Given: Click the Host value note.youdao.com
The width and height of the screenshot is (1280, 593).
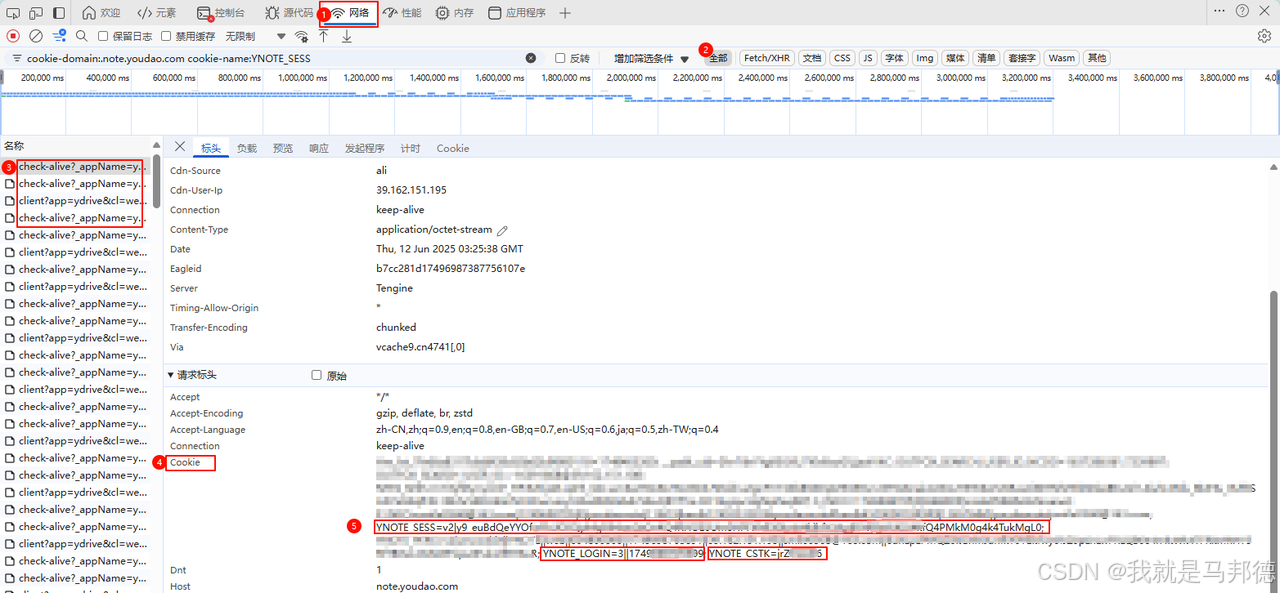Looking at the screenshot, I should click(x=417, y=587).
